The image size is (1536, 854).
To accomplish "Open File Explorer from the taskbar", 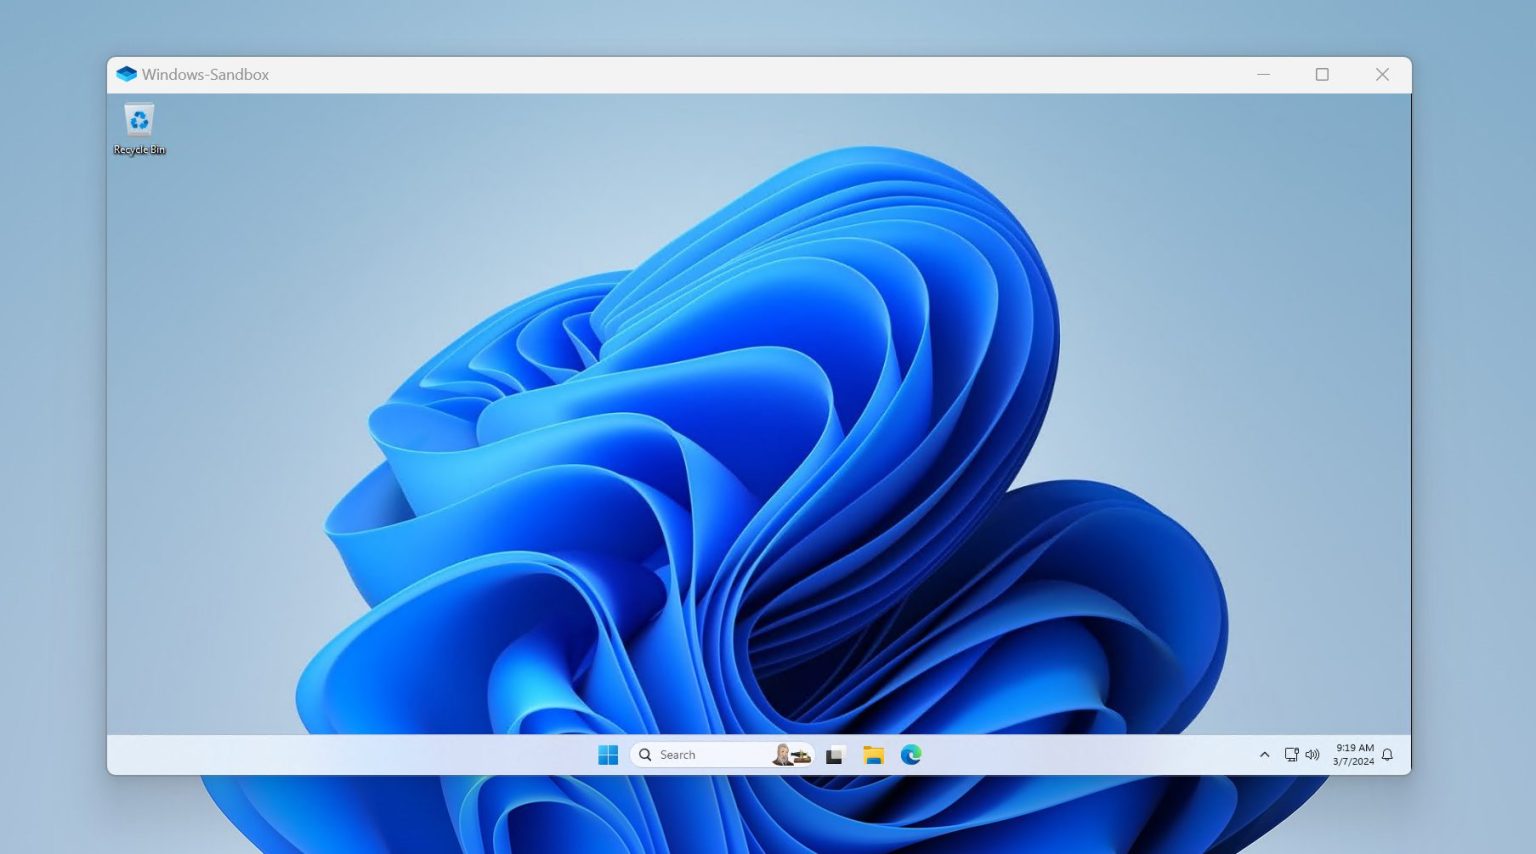I will point(873,755).
